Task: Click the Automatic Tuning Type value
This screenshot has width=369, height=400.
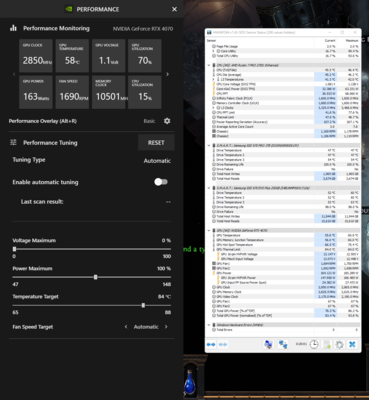Action: tap(157, 161)
